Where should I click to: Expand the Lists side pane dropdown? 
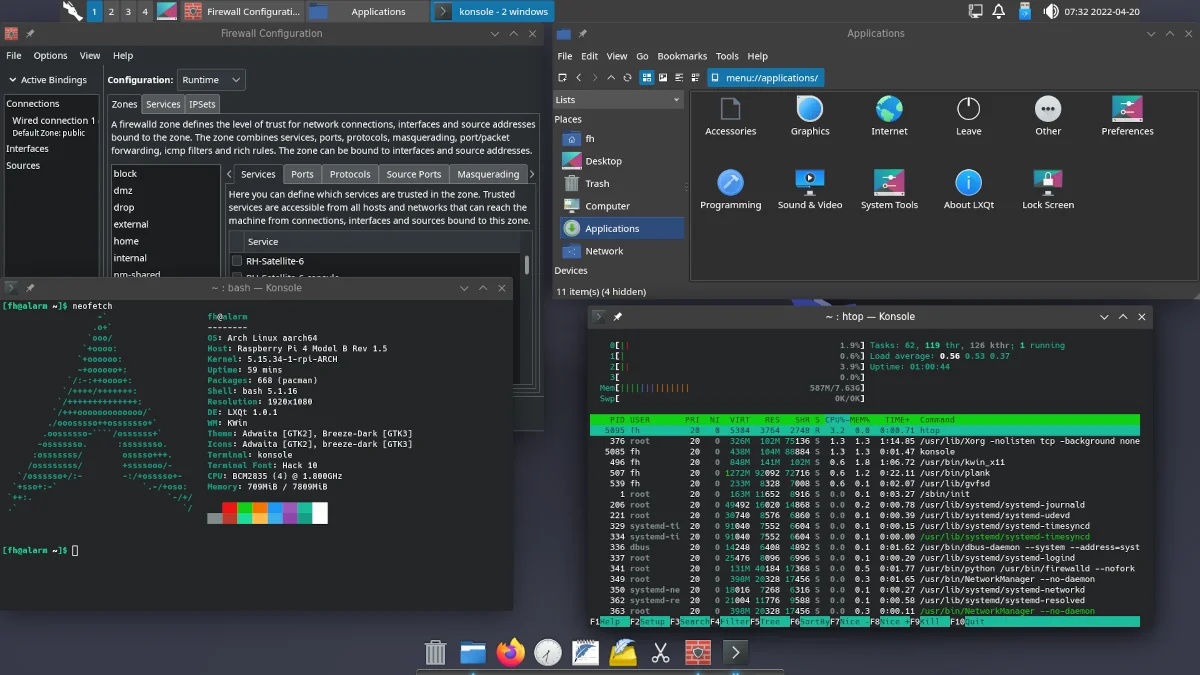(x=675, y=100)
